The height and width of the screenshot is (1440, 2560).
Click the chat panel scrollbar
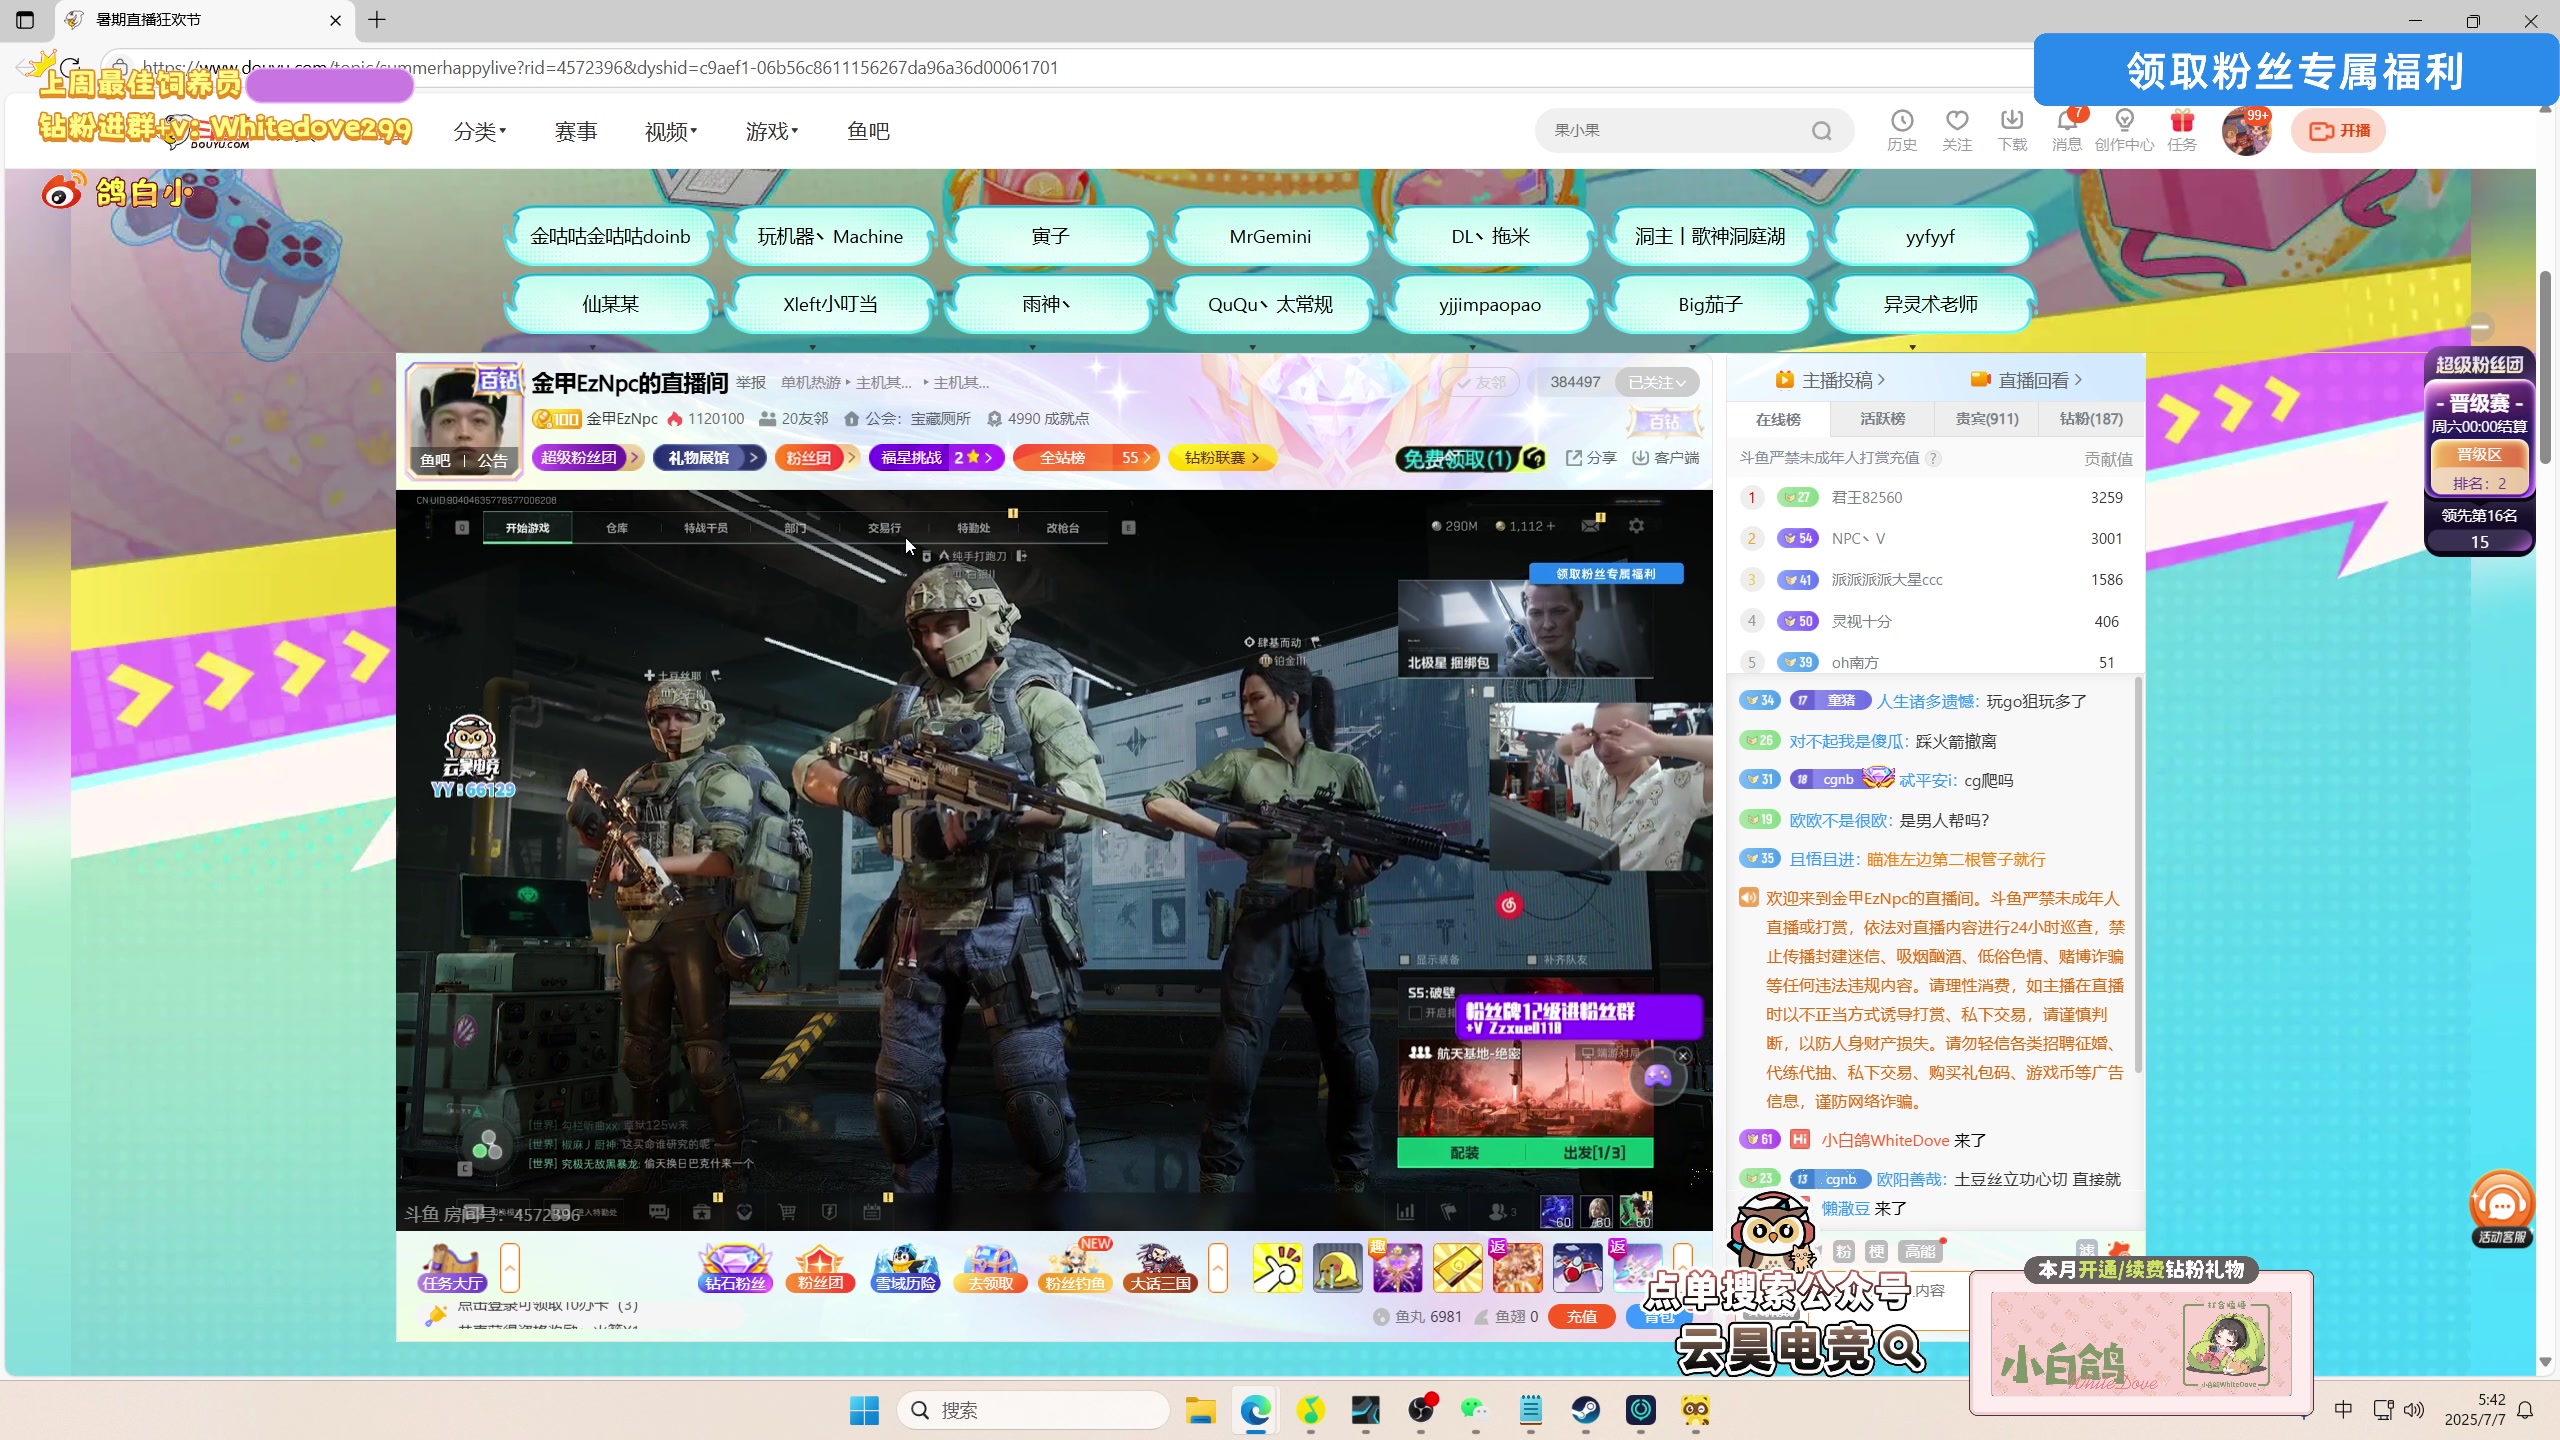click(x=2139, y=875)
